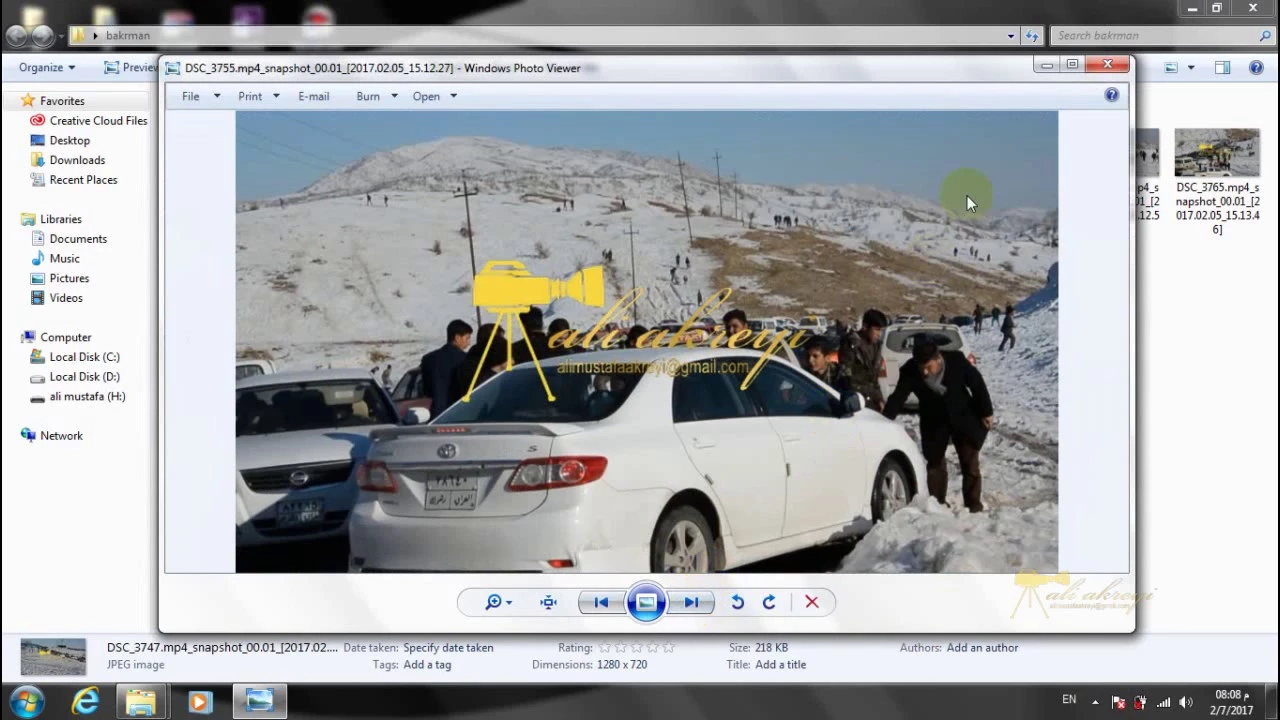Click 'Specify date taken' field
Screen dimensions: 1280x720
pyautogui.click(x=448, y=648)
